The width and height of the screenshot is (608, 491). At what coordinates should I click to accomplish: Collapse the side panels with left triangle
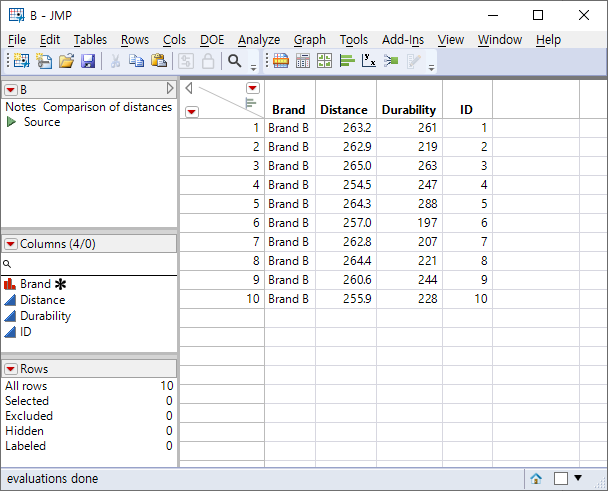188,88
